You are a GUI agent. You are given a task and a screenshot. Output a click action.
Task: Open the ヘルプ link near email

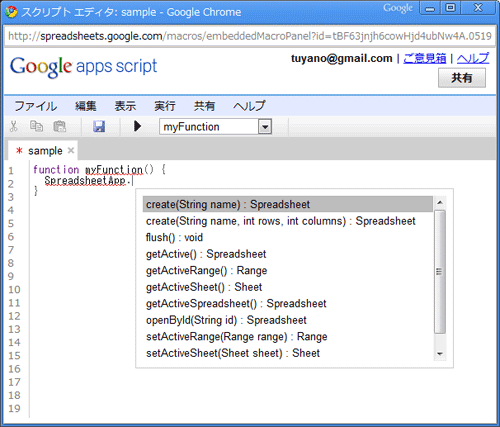click(x=473, y=58)
